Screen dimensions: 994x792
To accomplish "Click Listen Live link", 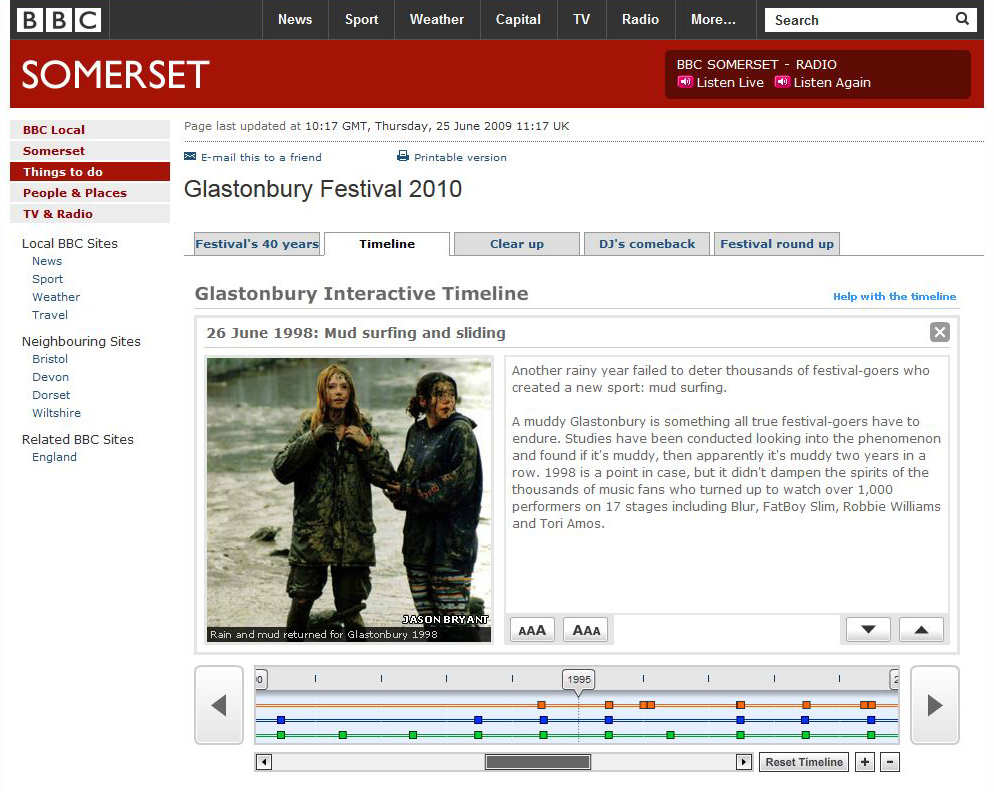I will 730,82.
